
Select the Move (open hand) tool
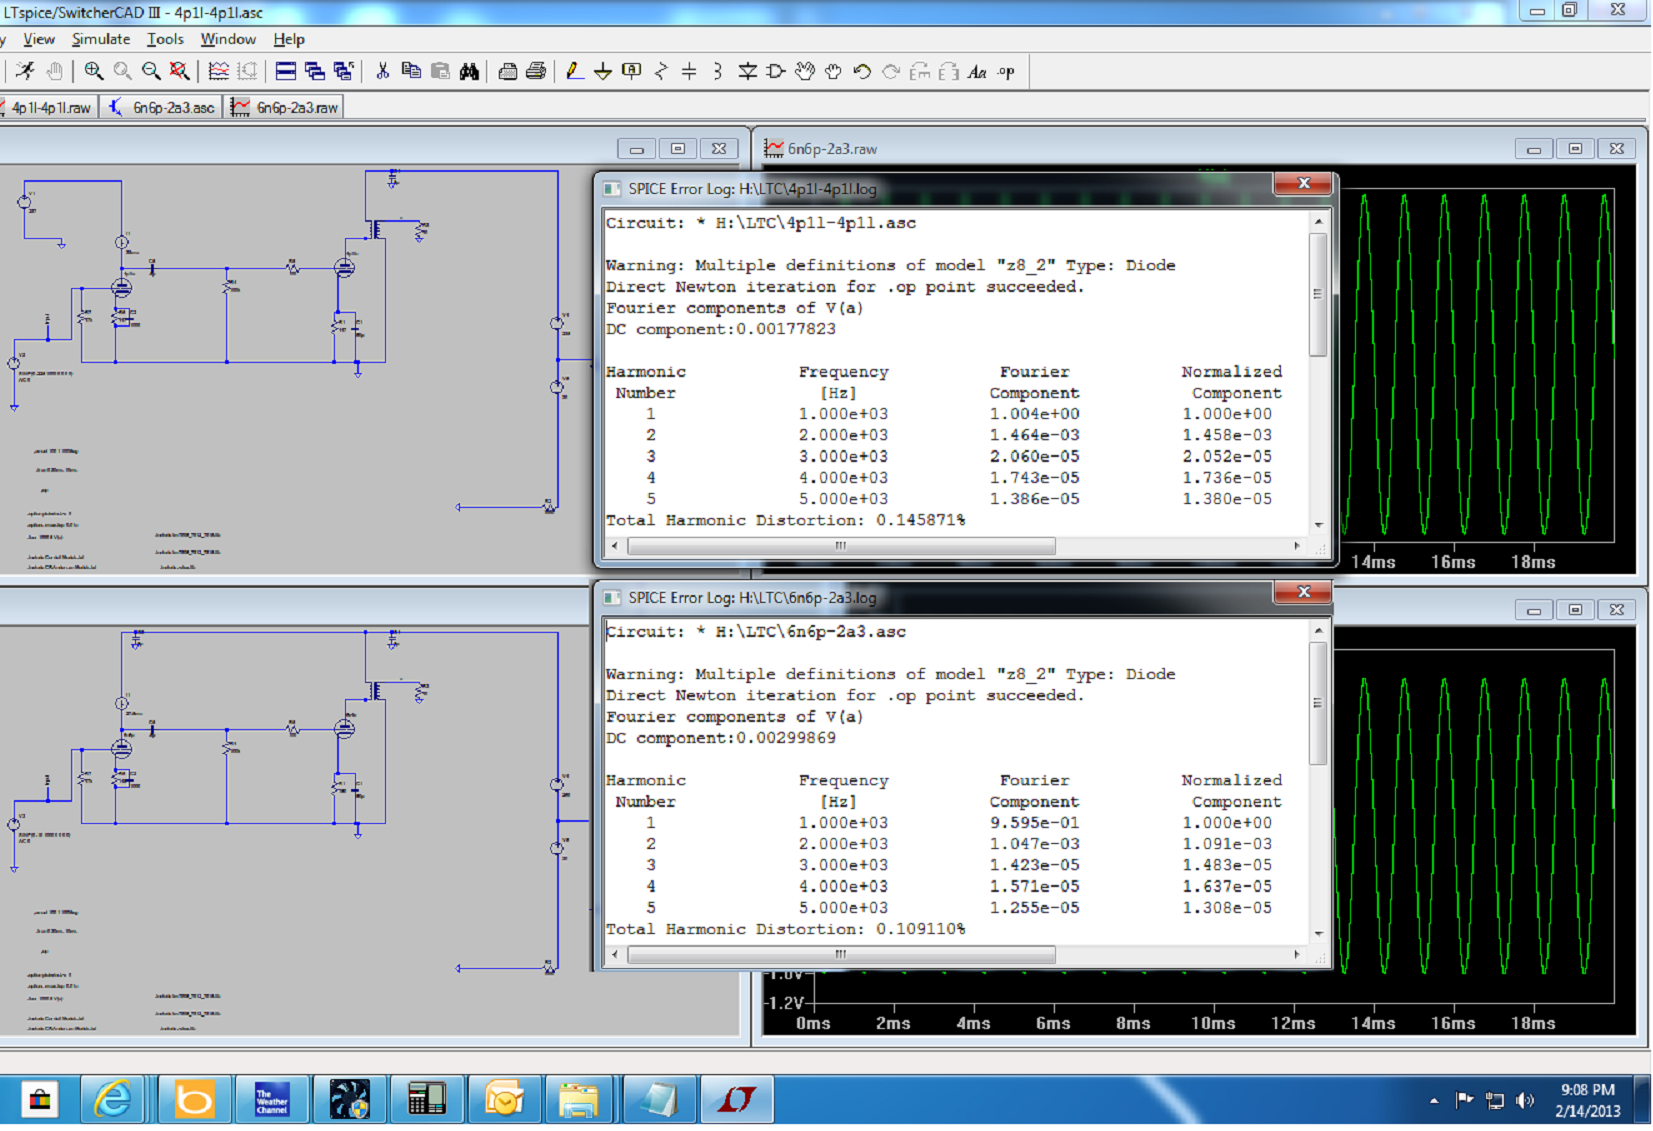tap(805, 71)
